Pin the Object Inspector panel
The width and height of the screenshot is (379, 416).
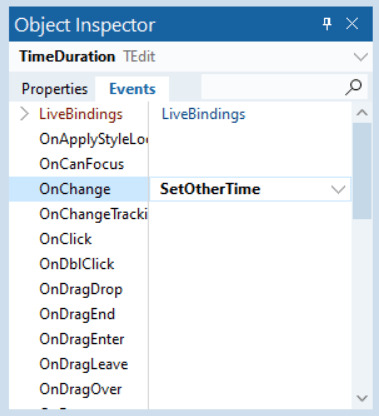[x=327, y=24]
